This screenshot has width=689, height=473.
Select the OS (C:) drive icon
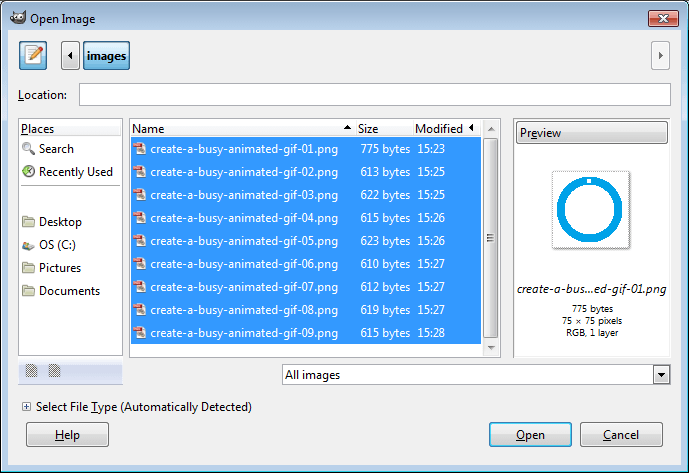(x=28, y=245)
